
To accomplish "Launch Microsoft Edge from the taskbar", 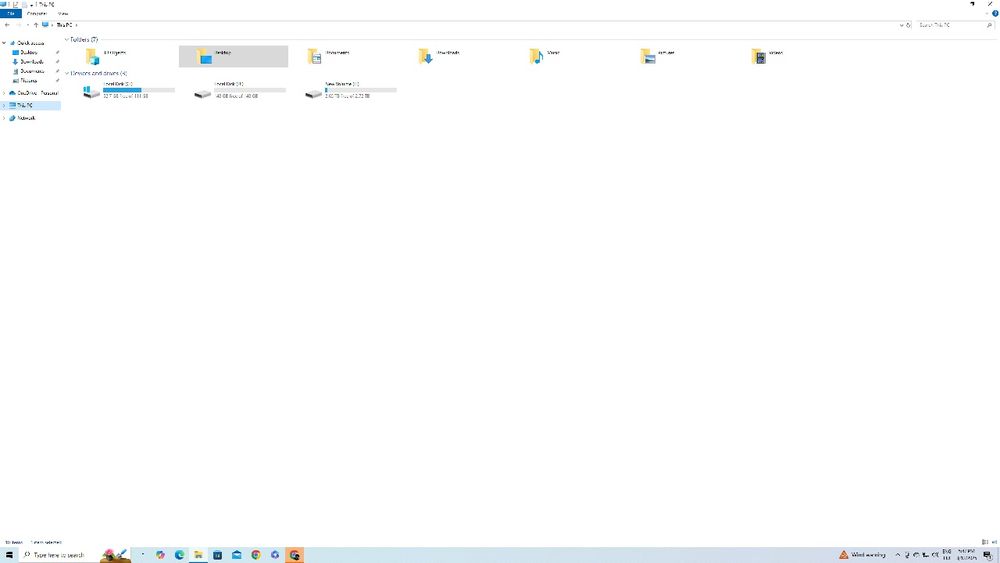I will [179, 555].
